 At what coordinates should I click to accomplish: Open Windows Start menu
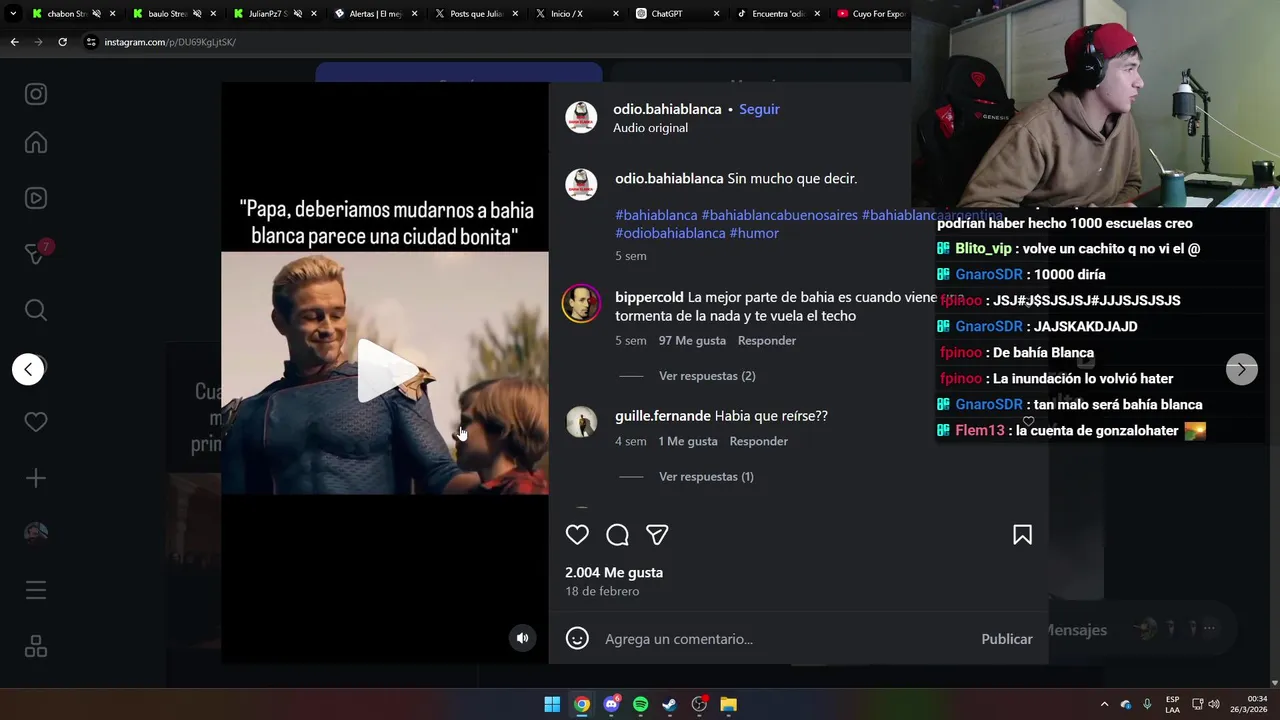[x=552, y=704]
